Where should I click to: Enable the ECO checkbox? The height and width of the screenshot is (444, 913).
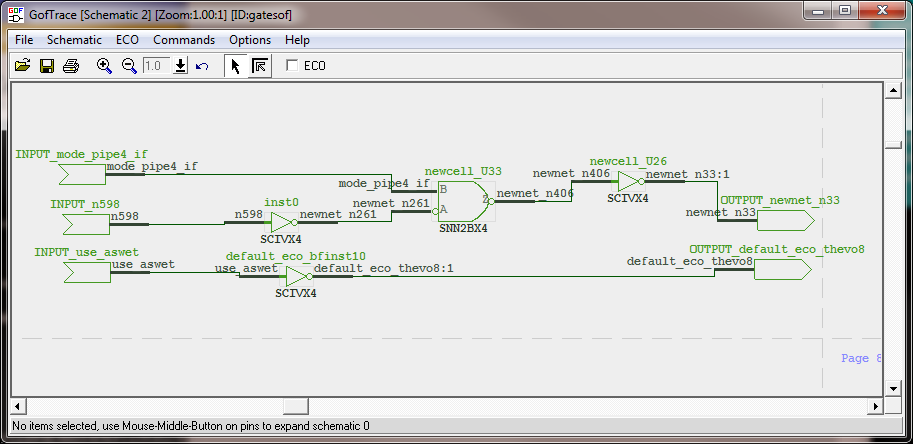[292, 66]
